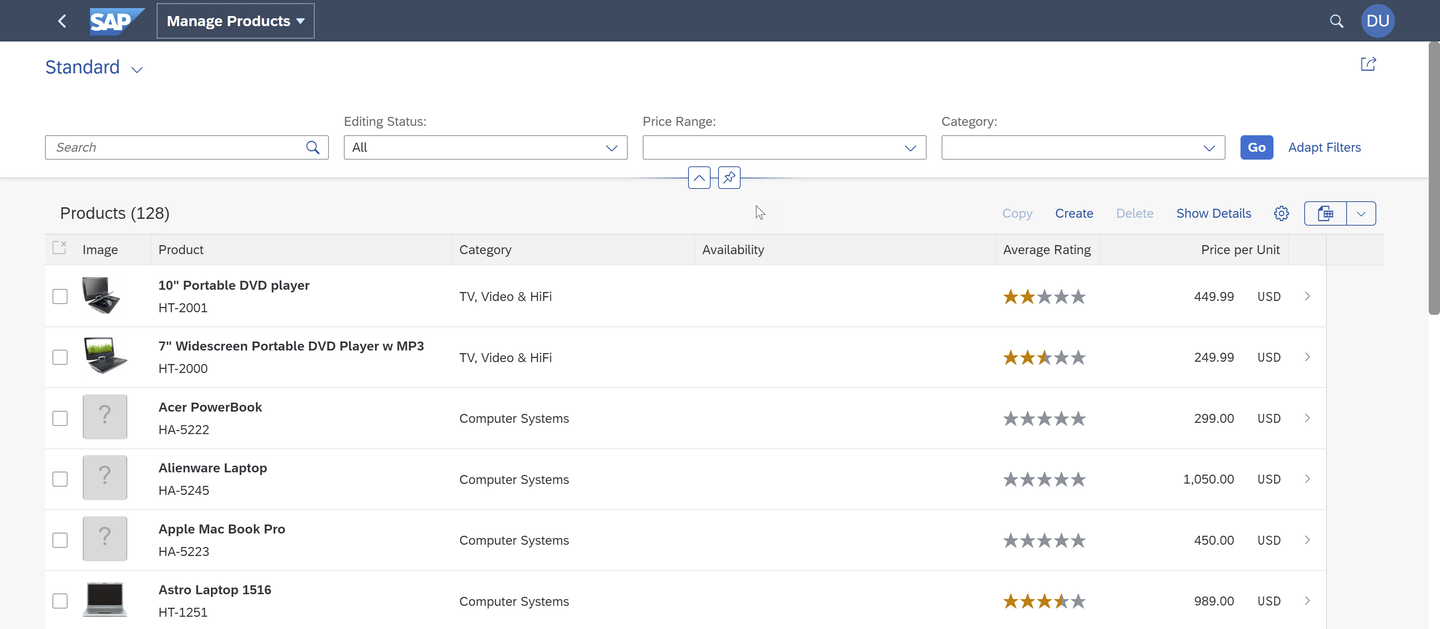Click product name Alienware Laptop
1440x629 pixels.
[x=213, y=468]
